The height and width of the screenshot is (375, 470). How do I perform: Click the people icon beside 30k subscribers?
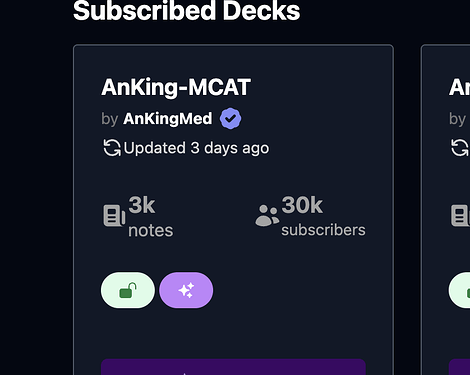[x=267, y=216]
